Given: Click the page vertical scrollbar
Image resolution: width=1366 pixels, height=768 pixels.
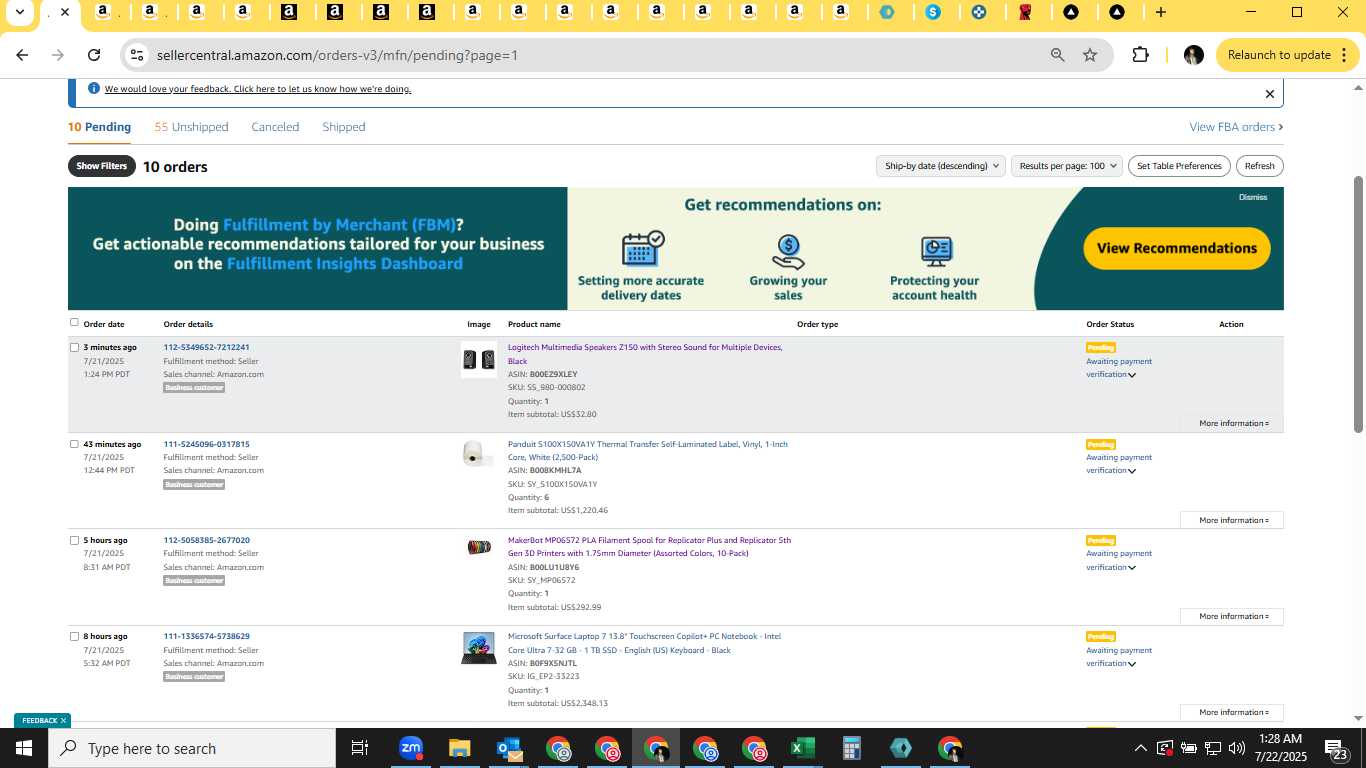Looking at the screenshot, I should coord(1358,304).
